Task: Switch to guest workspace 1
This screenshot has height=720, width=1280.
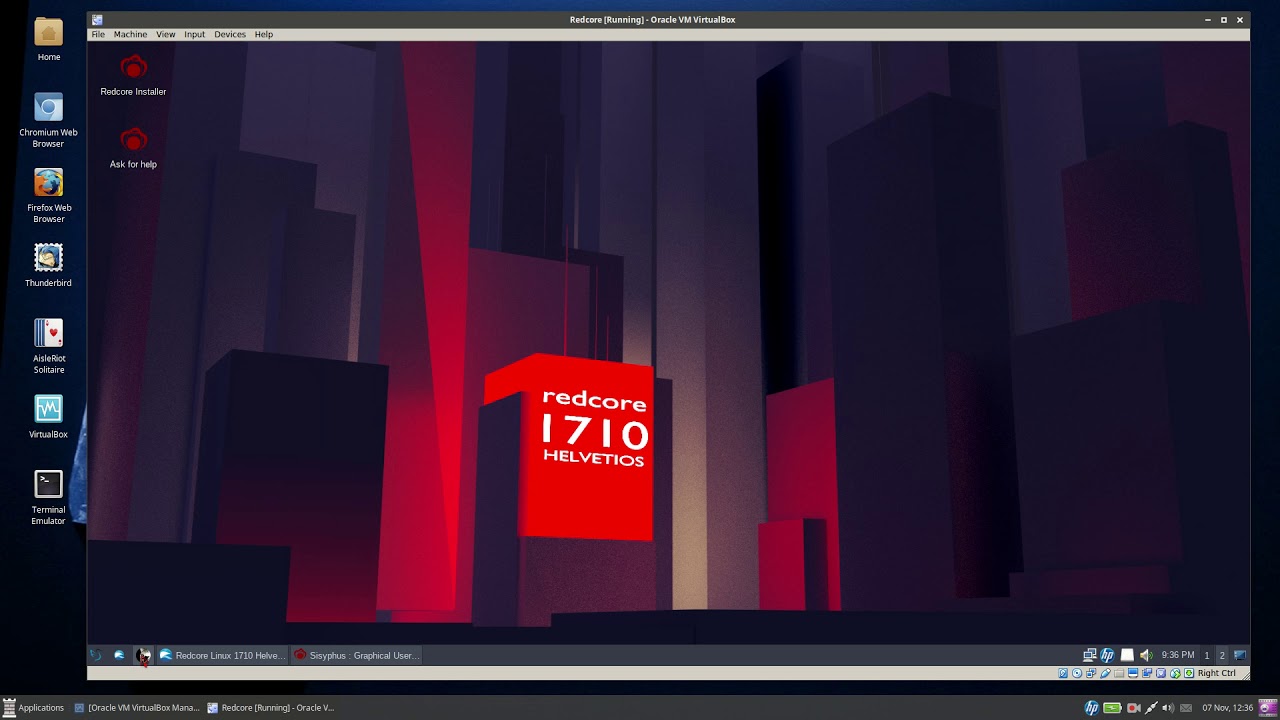Action: tap(1207, 655)
